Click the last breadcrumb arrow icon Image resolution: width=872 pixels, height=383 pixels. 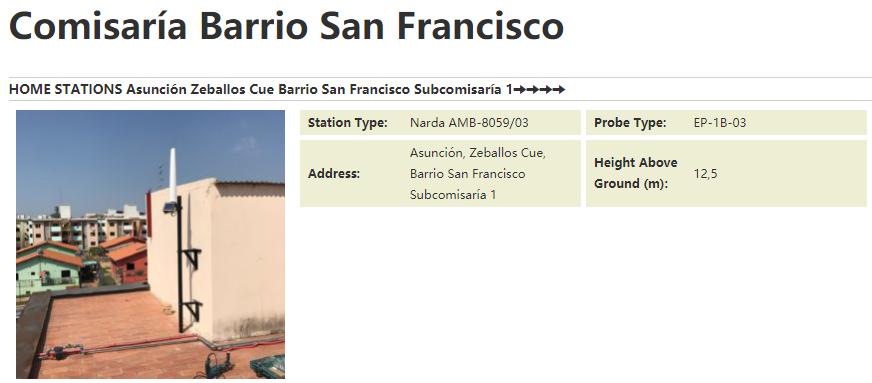point(560,89)
